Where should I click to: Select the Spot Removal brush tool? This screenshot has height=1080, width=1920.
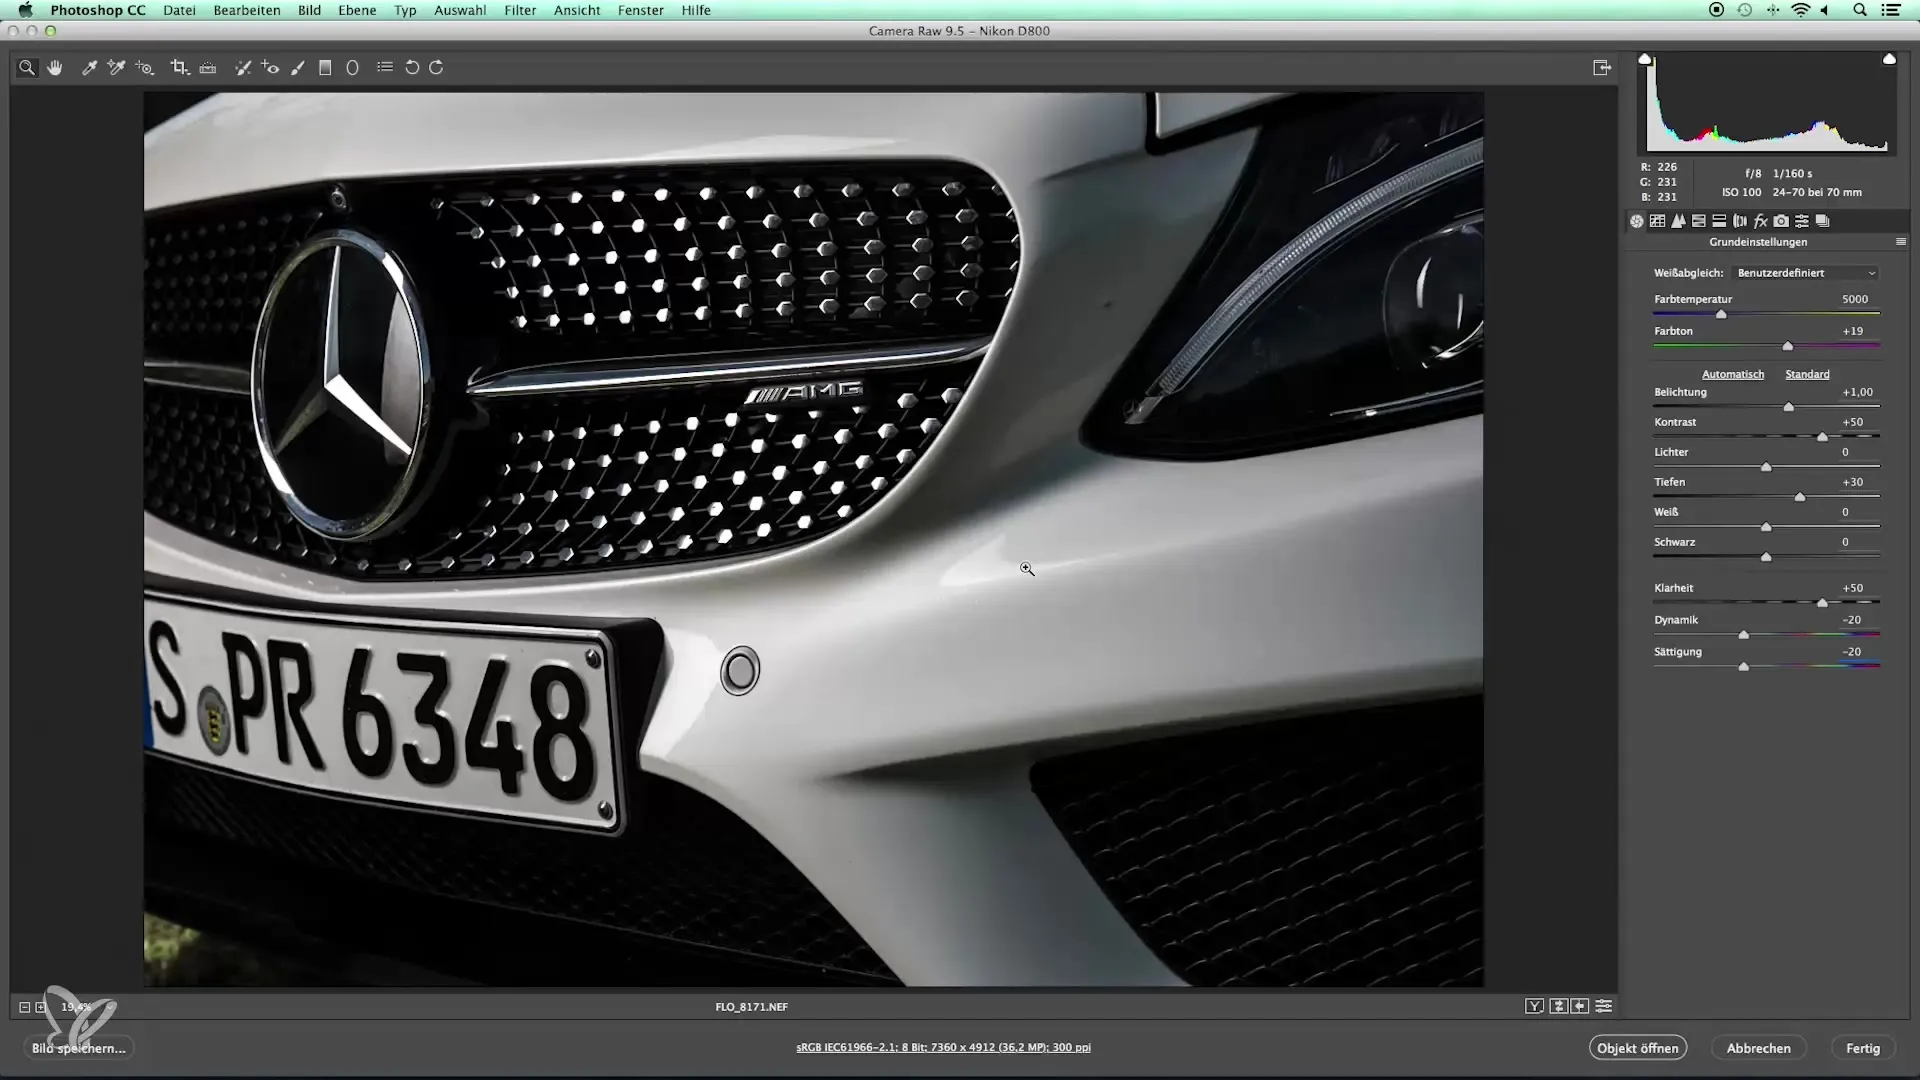click(242, 68)
